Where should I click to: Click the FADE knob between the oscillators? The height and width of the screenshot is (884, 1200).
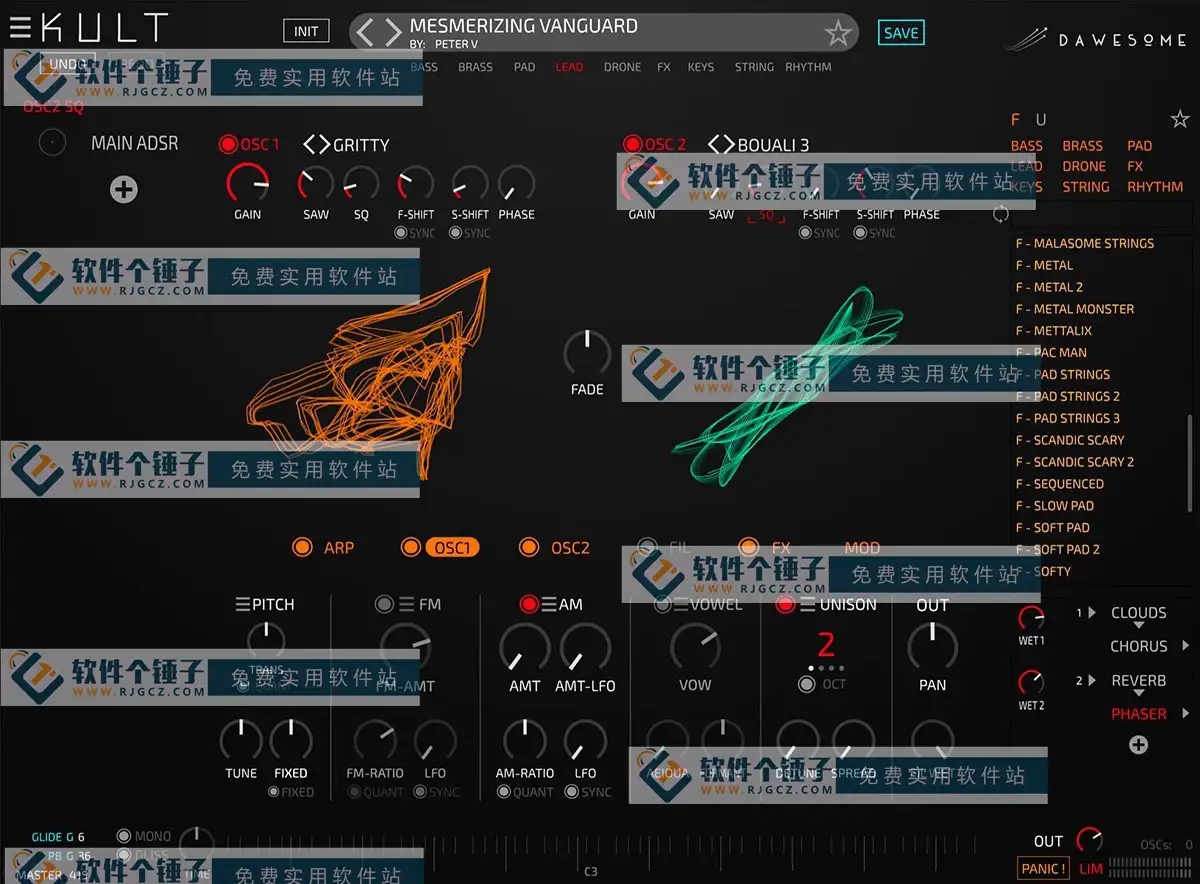point(587,353)
